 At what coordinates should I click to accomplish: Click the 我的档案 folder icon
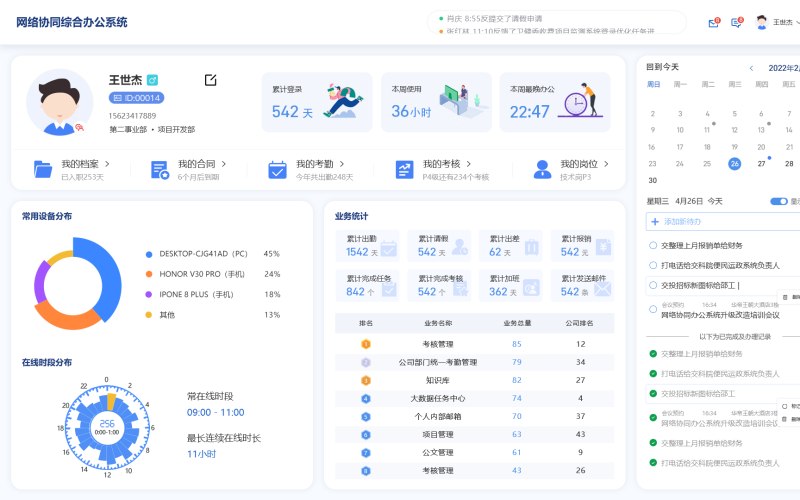tap(43, 169)
